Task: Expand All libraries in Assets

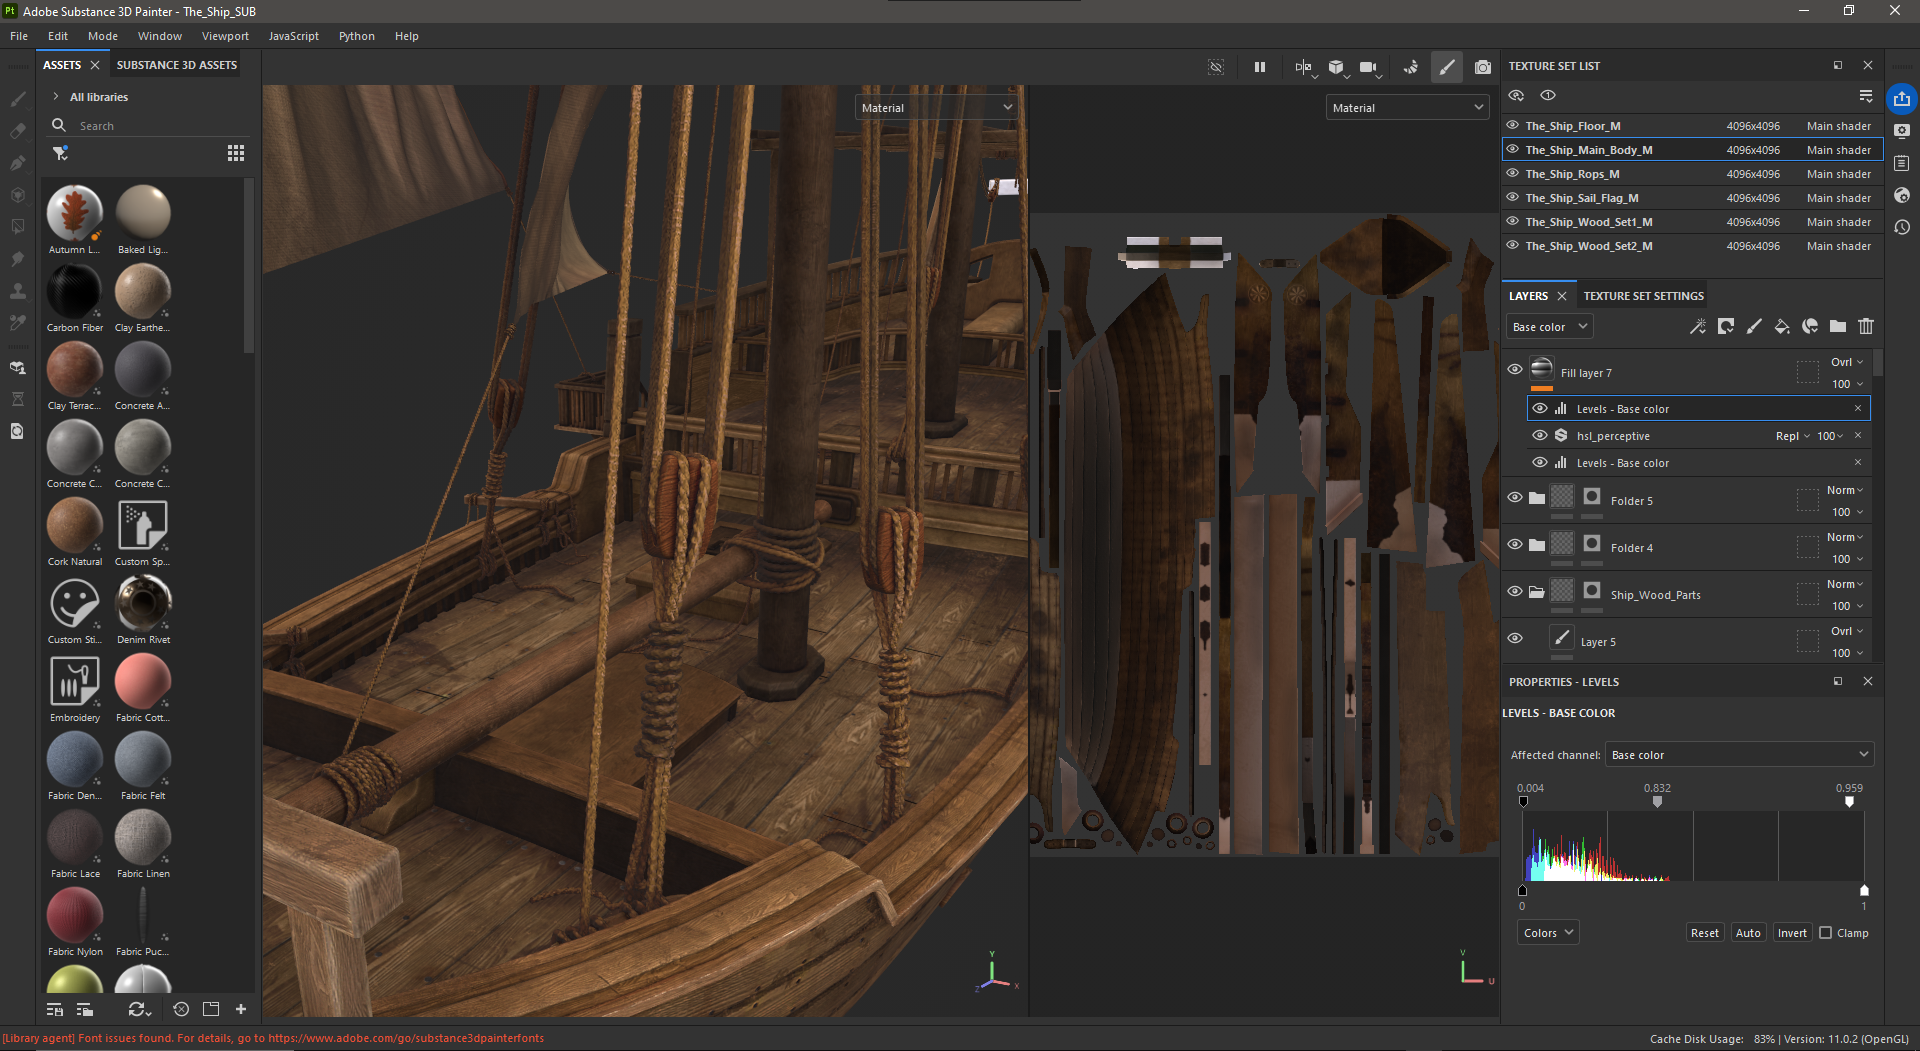Action: click(56, 97)
